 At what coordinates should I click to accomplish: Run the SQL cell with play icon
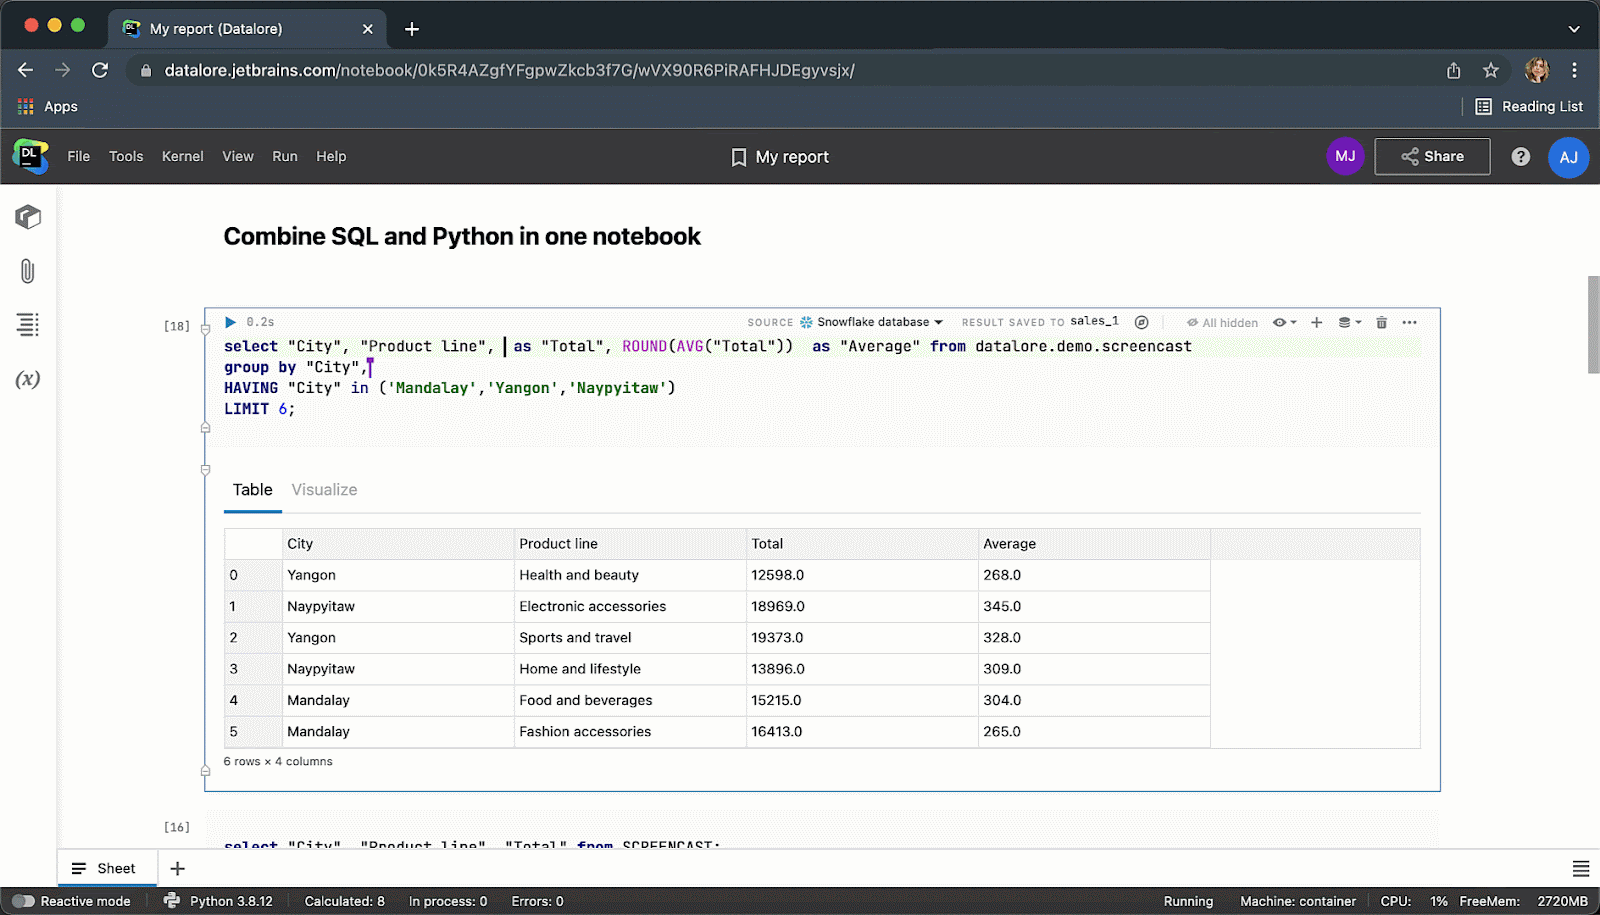pyautogui.click(x=230, y=322)
